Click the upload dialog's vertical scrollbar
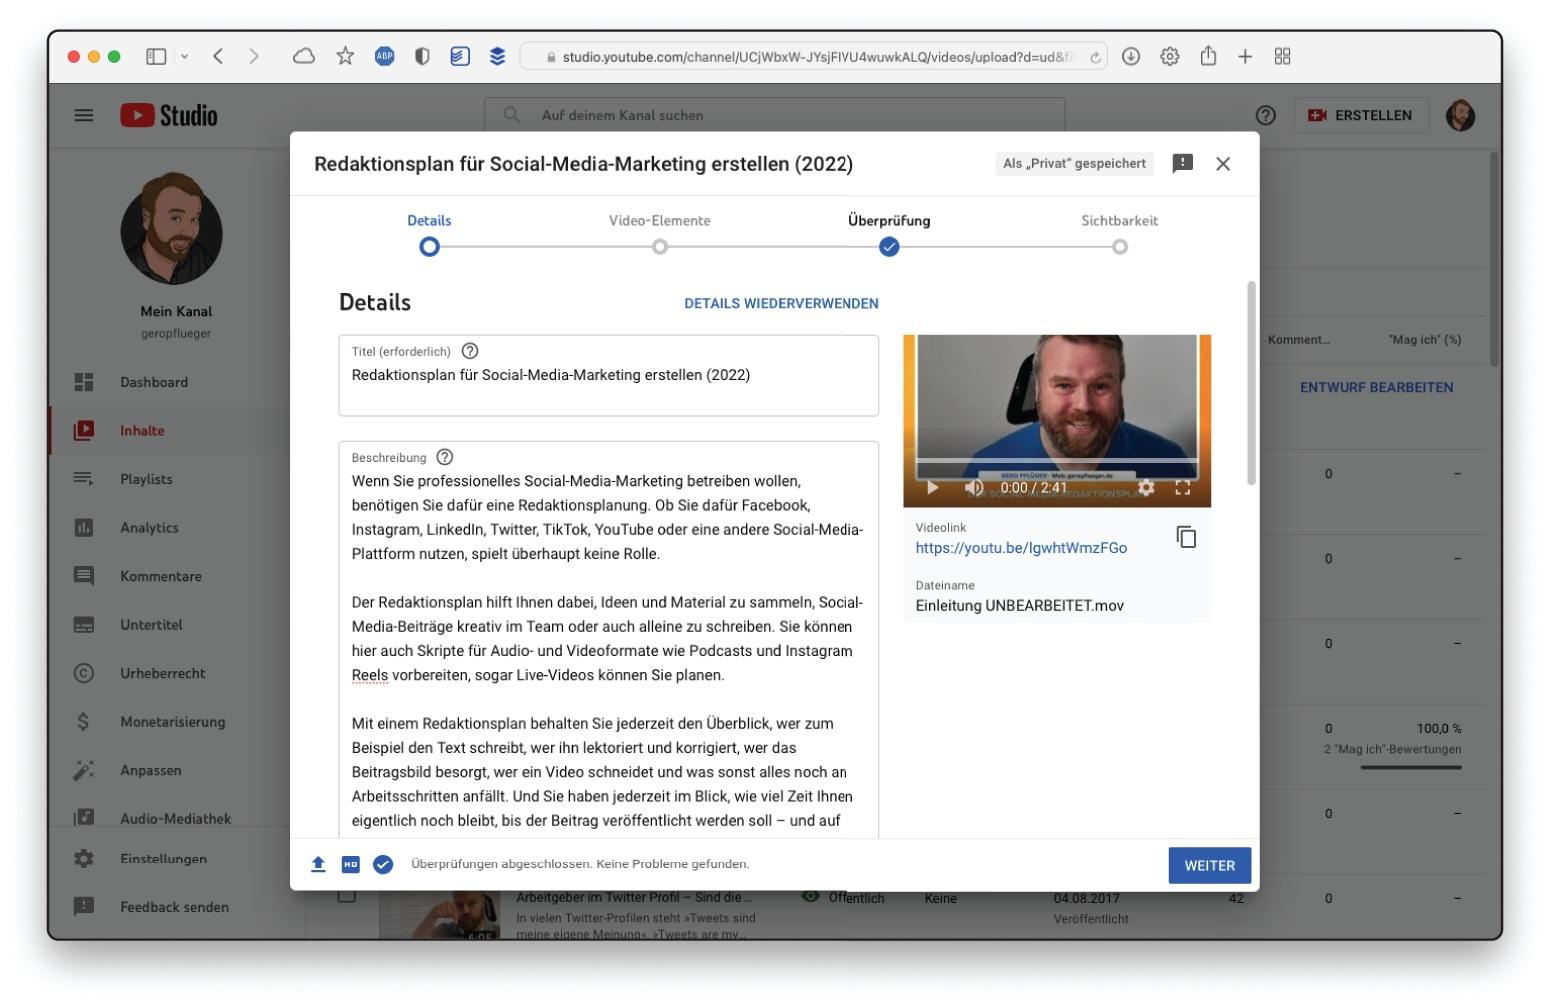 pyautogui.click(x=1250, y=384)
